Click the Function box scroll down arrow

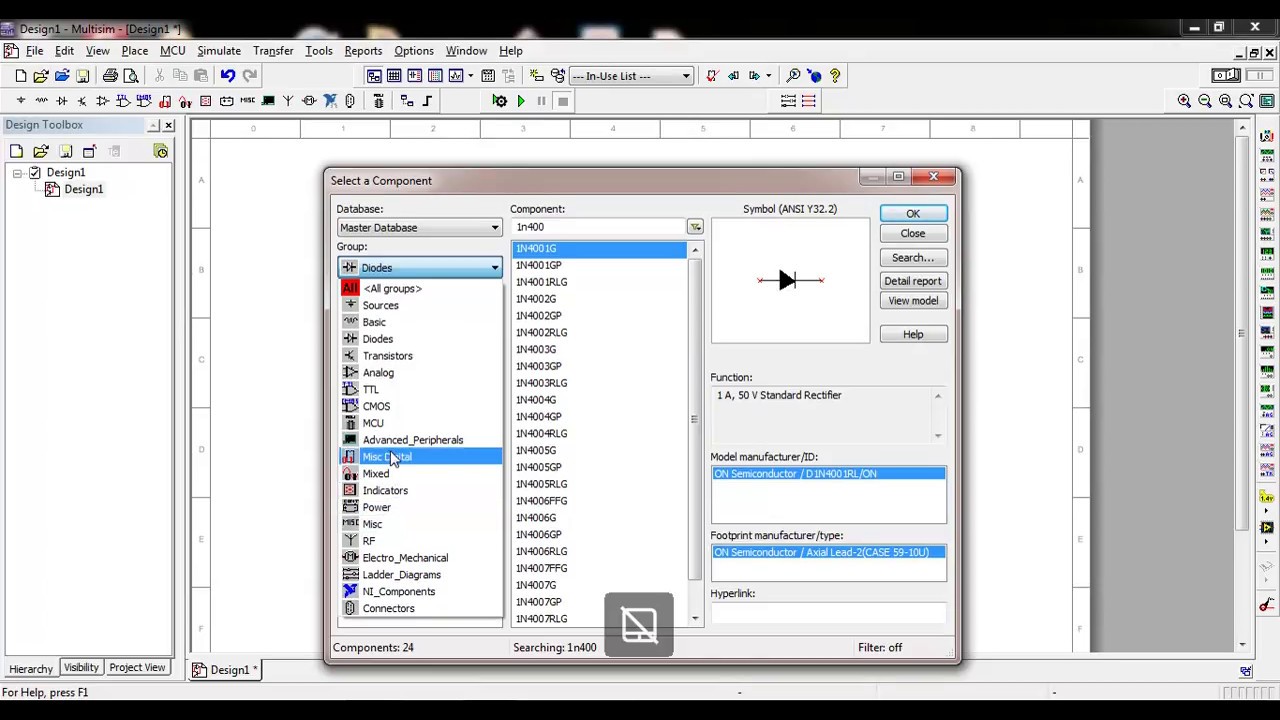pos(938,435)
